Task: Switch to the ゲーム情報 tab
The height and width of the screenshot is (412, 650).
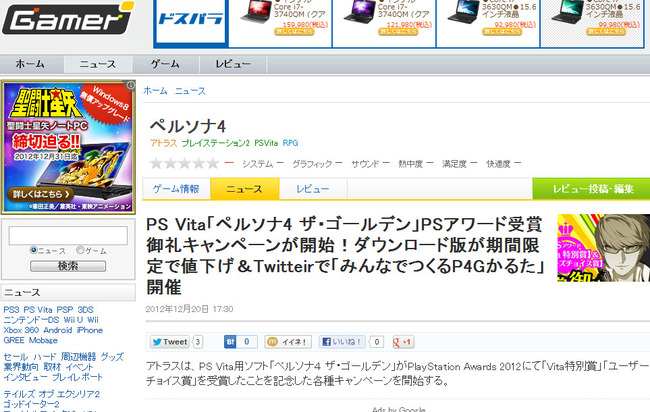Action: click(176, 189)
